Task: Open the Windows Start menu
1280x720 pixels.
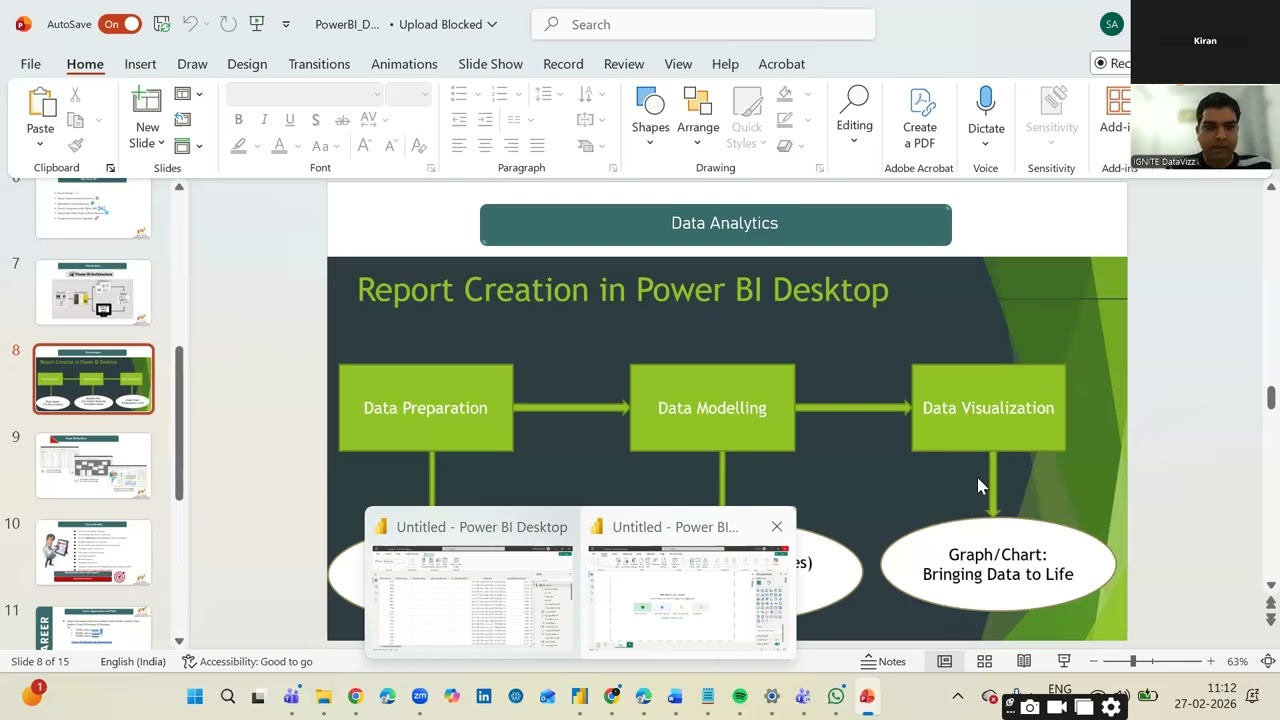Action: point(195,696)
